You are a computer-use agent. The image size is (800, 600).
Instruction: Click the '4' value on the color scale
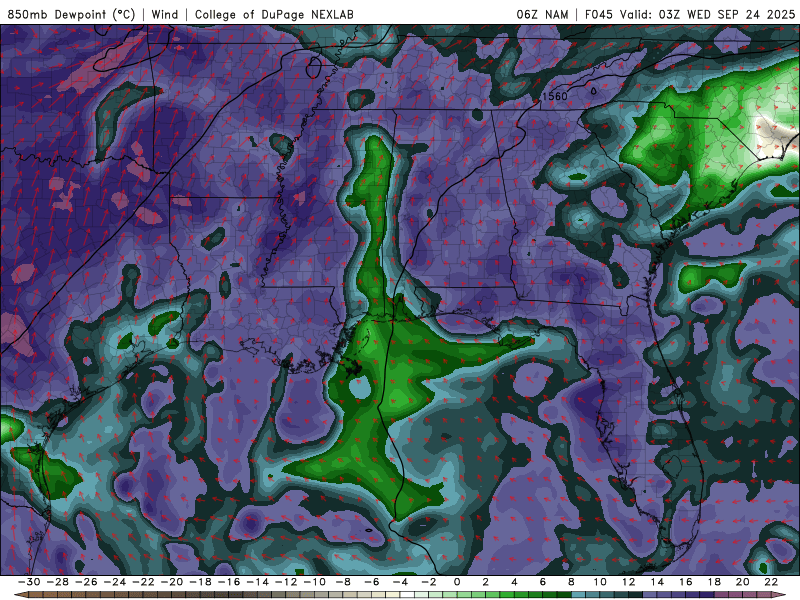[514, 582]
